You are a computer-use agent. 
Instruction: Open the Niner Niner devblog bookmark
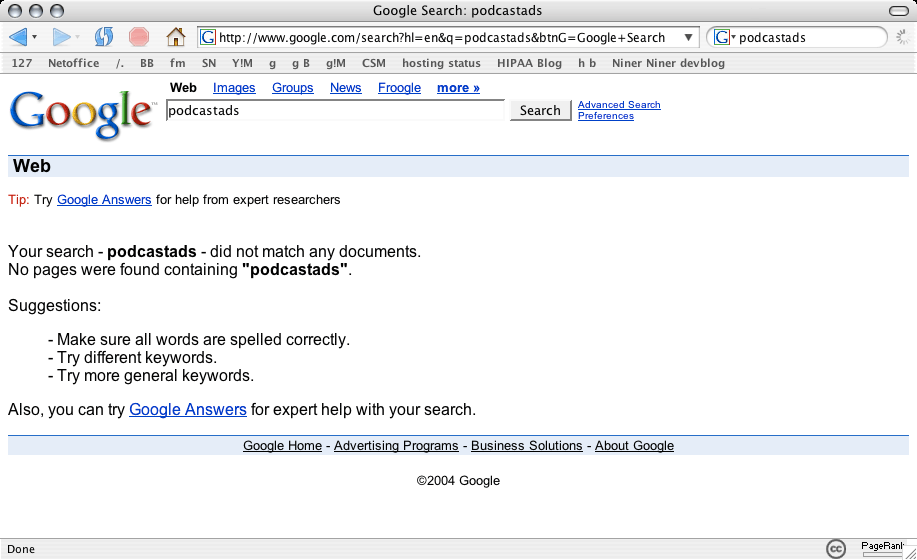(668, 63)
